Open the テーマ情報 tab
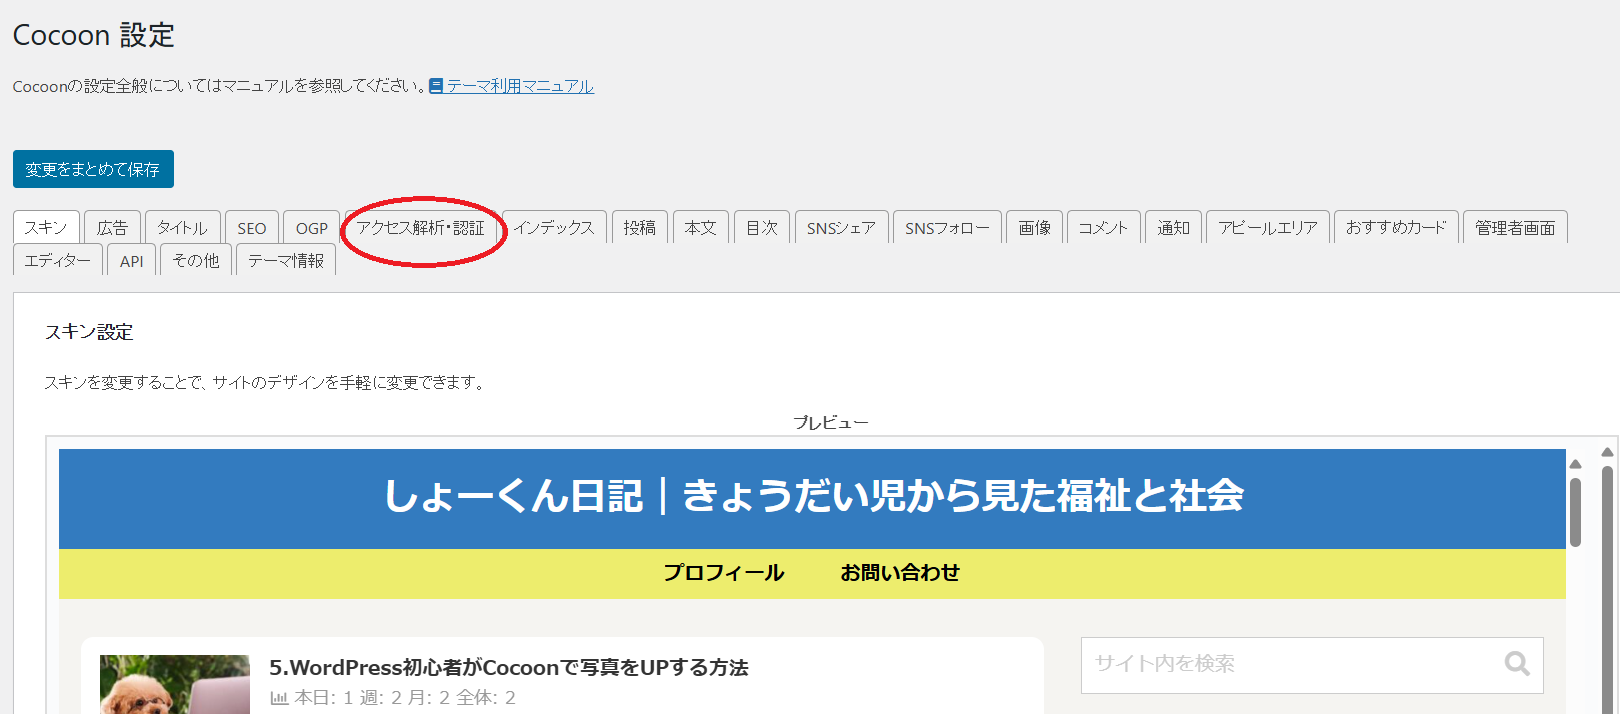1620x714 pixels. tap(286, 261)
